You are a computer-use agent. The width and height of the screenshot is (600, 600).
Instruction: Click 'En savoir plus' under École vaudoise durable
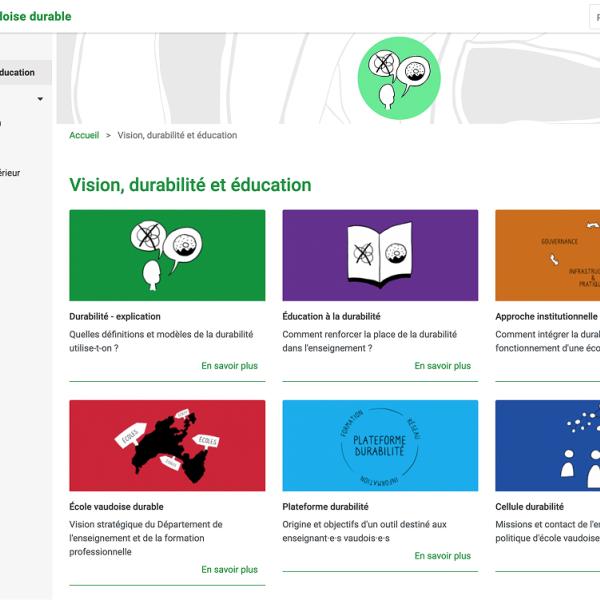[x=229, y=570]
